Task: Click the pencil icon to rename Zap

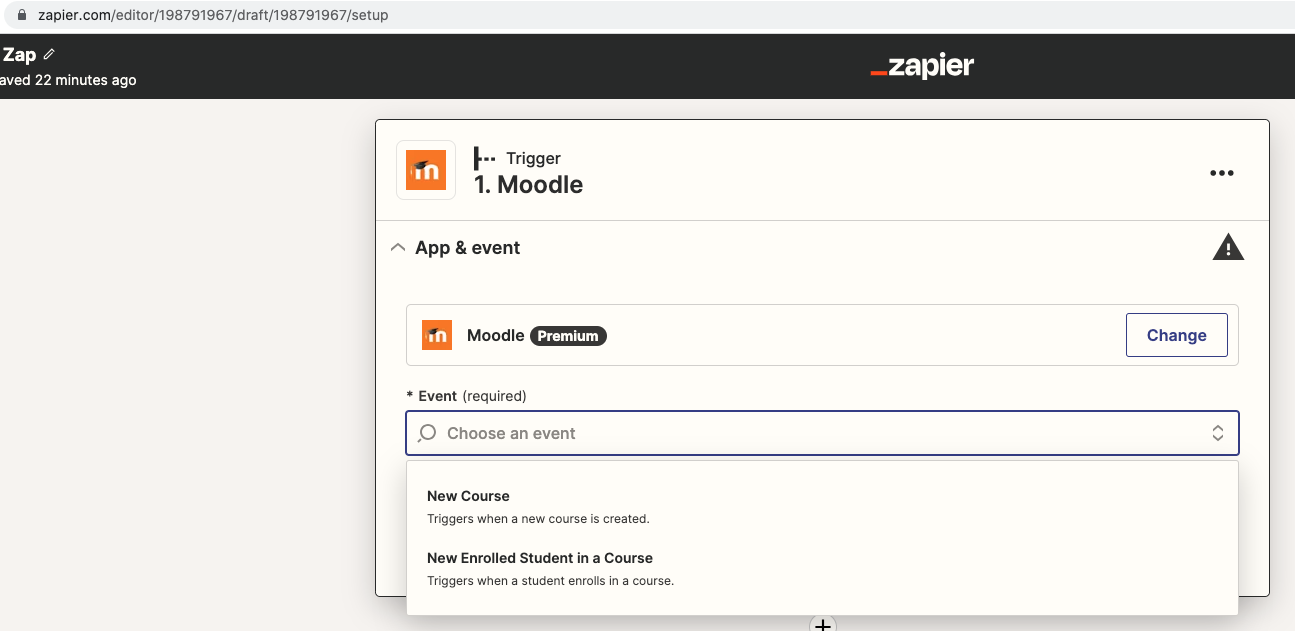Action: tap(50, 55)
